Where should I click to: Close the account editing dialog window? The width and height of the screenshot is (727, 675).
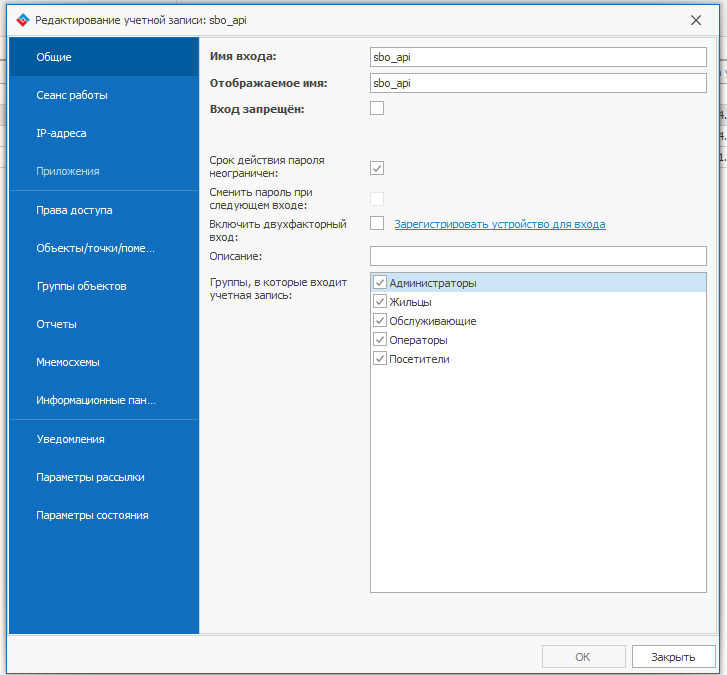point(695,19)
